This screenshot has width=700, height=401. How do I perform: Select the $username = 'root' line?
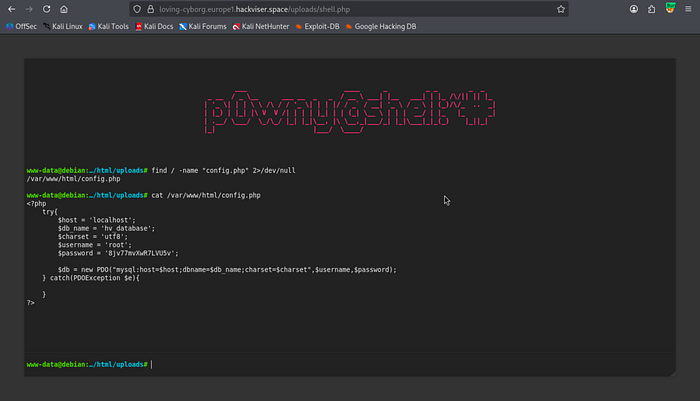[95, 245]
